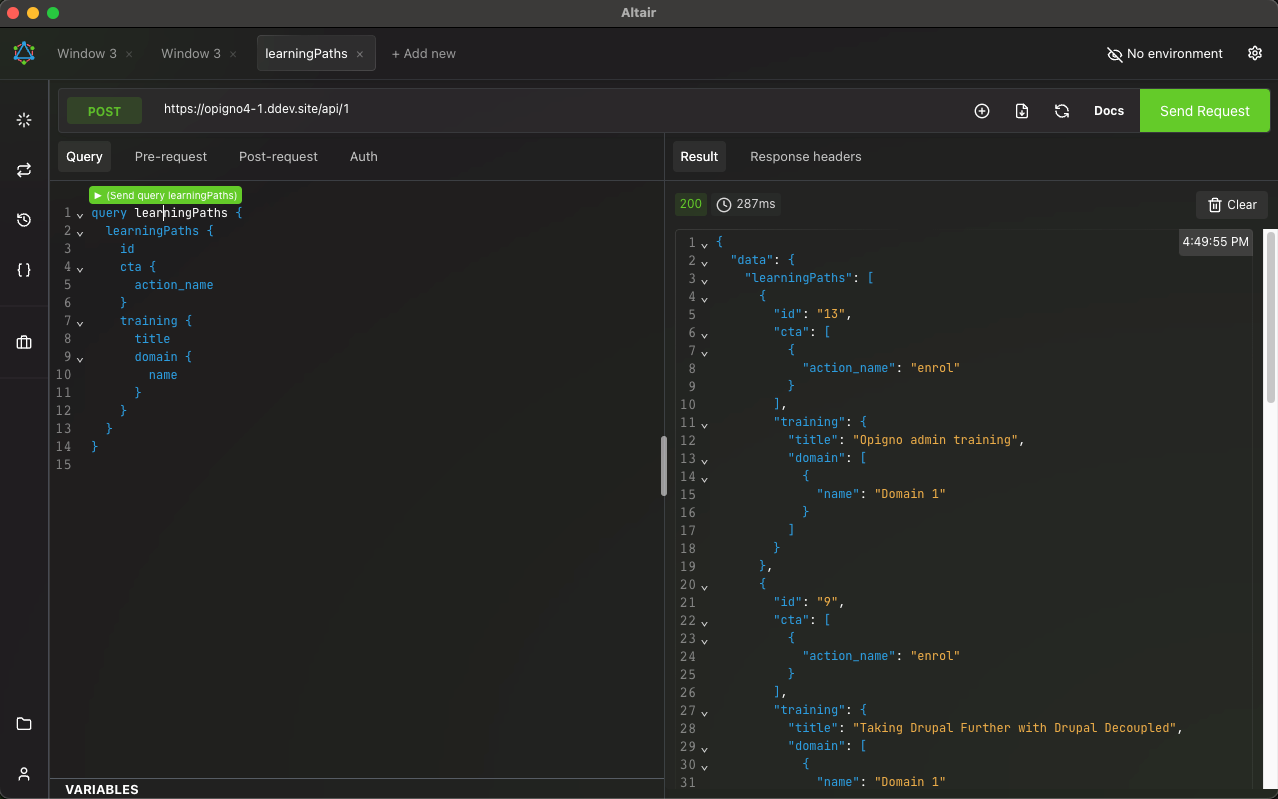The height and width of the screenshot is (799, 1278).
Task: Click the 287ms response time
Action: pos(756,204)
